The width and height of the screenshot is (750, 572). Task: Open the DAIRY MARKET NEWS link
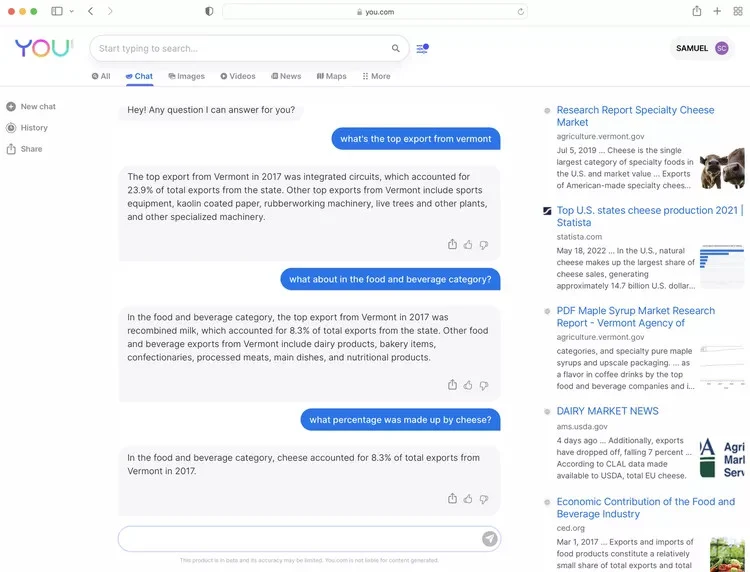click(607, 411)
